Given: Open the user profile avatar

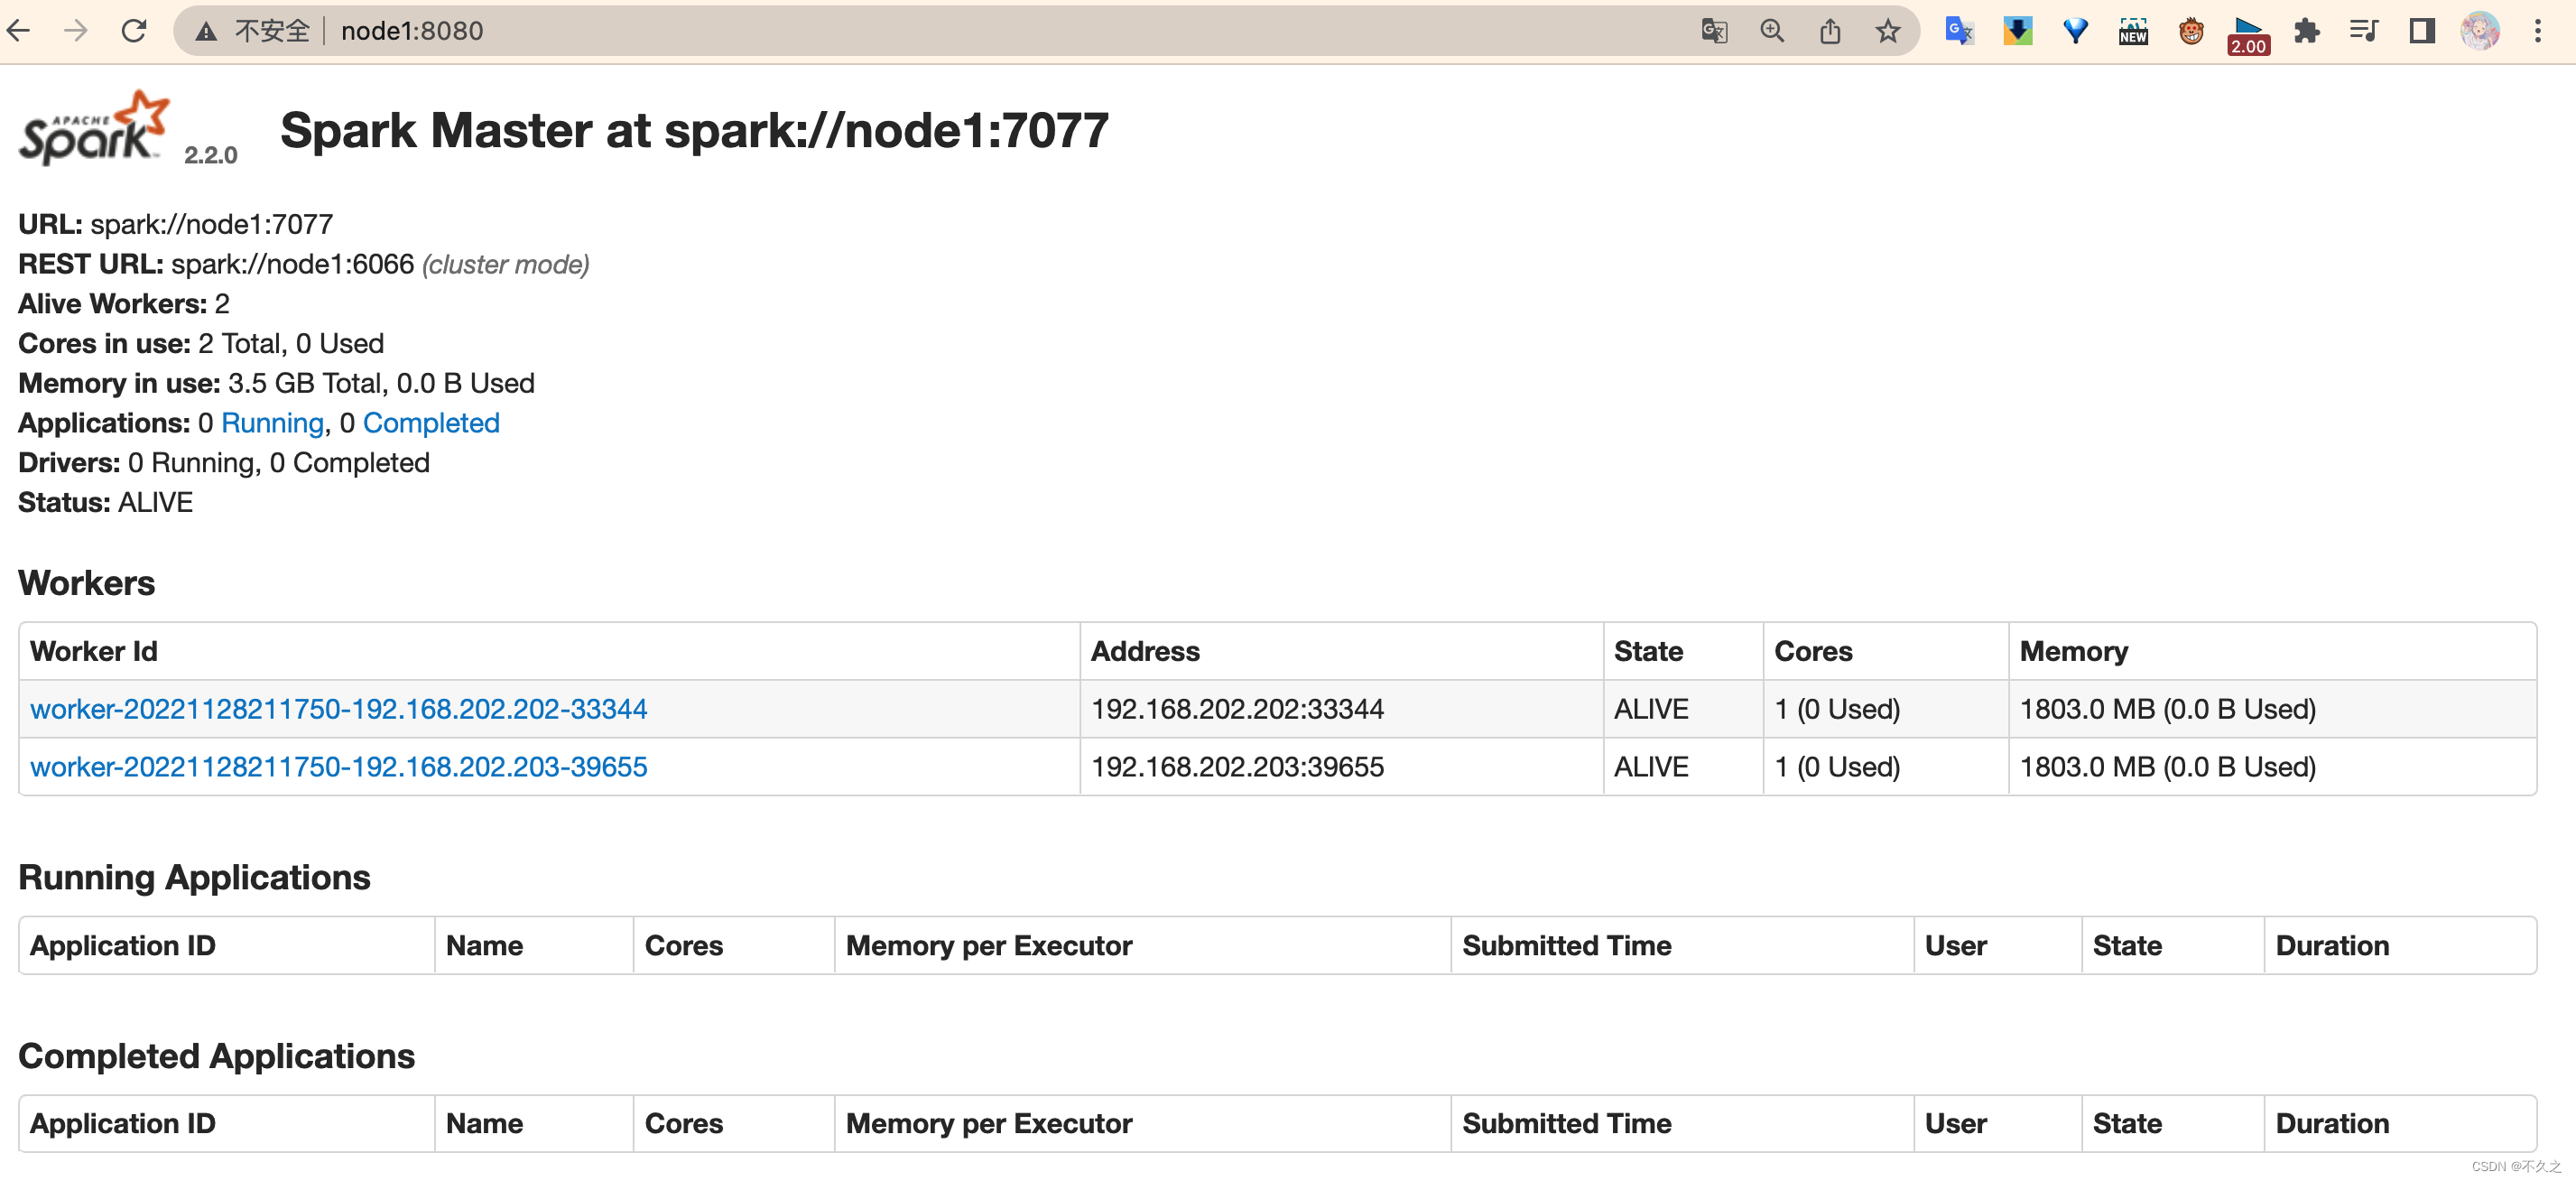Looking at the screenshot, I should (2479, 31).
